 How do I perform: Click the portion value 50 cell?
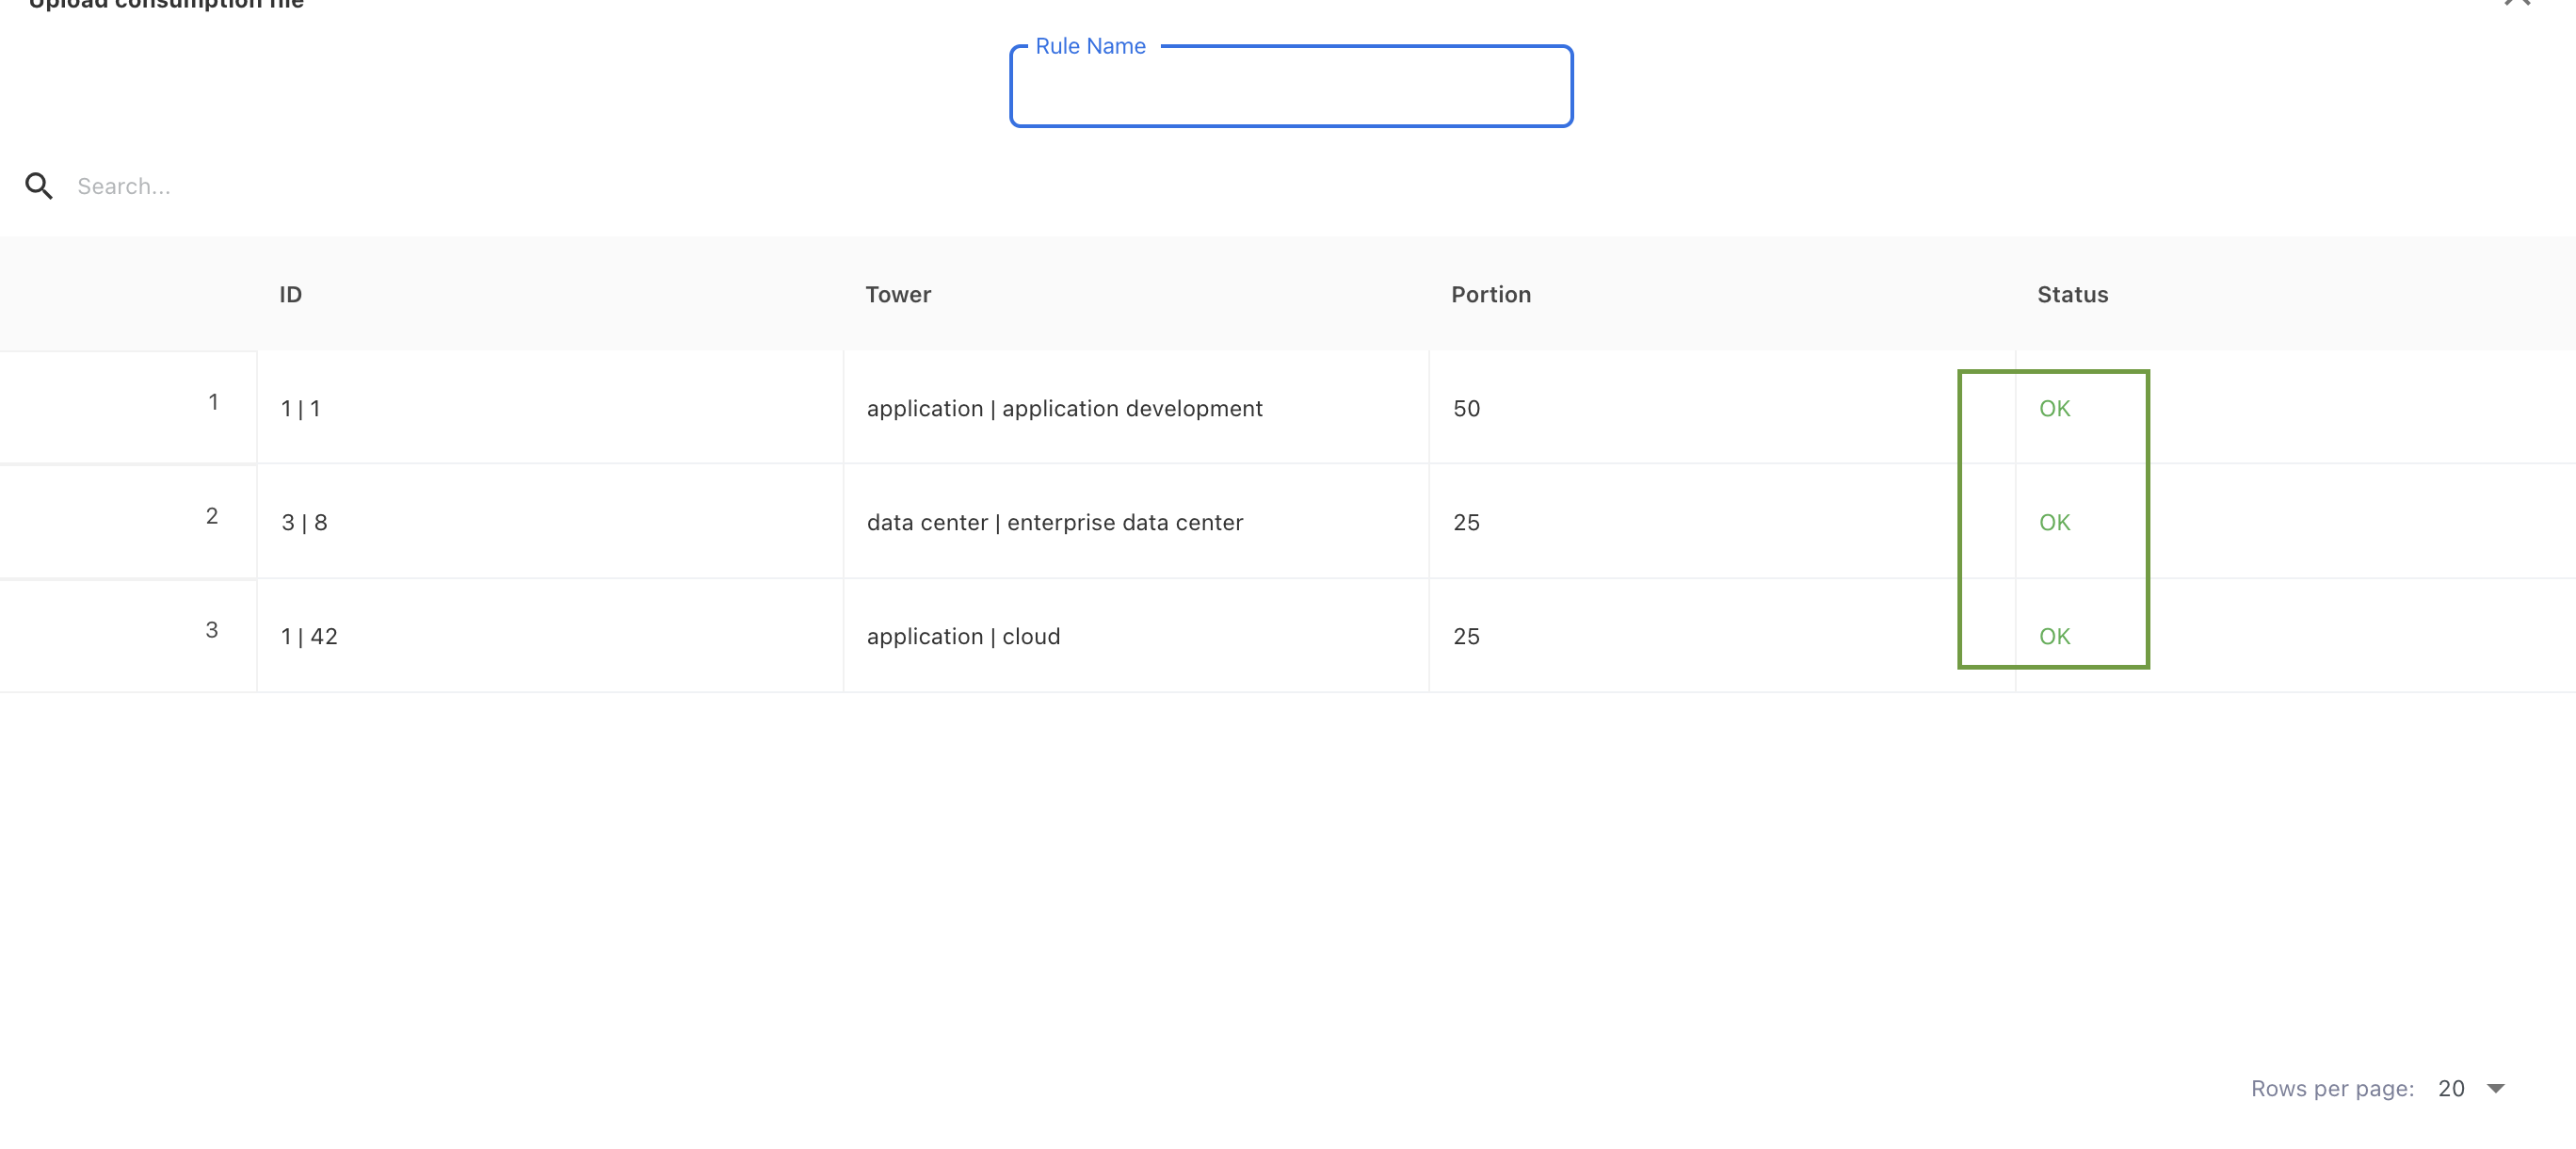tap(1466, 408)
